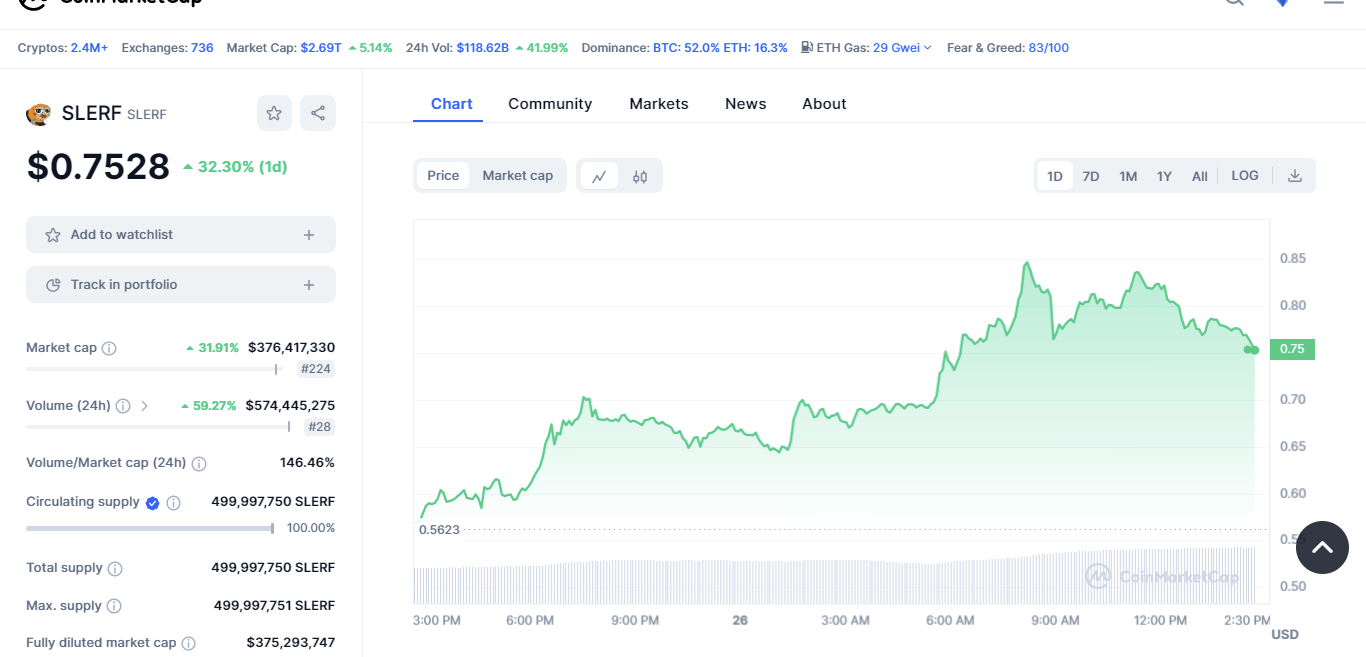Click Add to watchlist button

181,235
